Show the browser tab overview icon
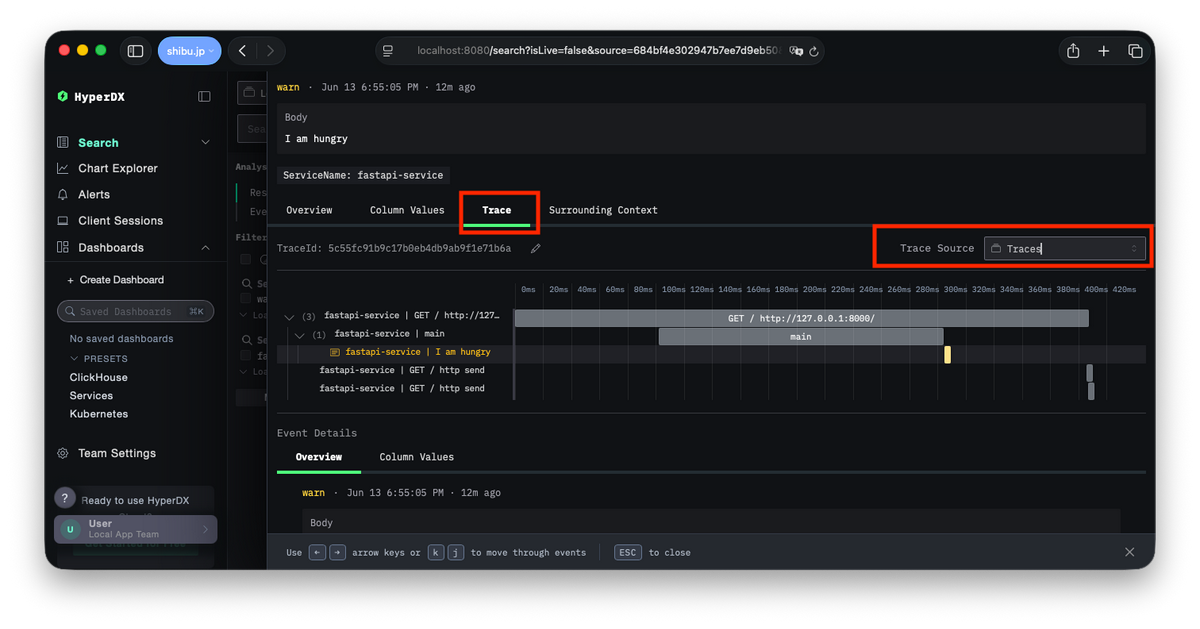The height and width of the screenshot is (629, 1200). pyautogui.click(x=1135, y=51)
